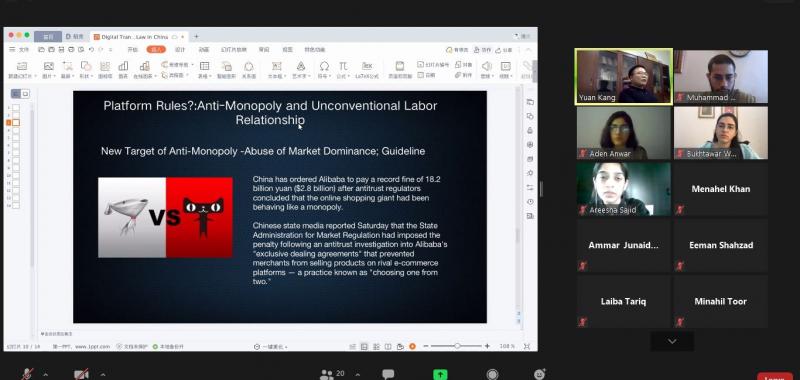Select the highlighted slide thumbnail in panel
Screen dimensions: 800x380
[x=16, y=122]
